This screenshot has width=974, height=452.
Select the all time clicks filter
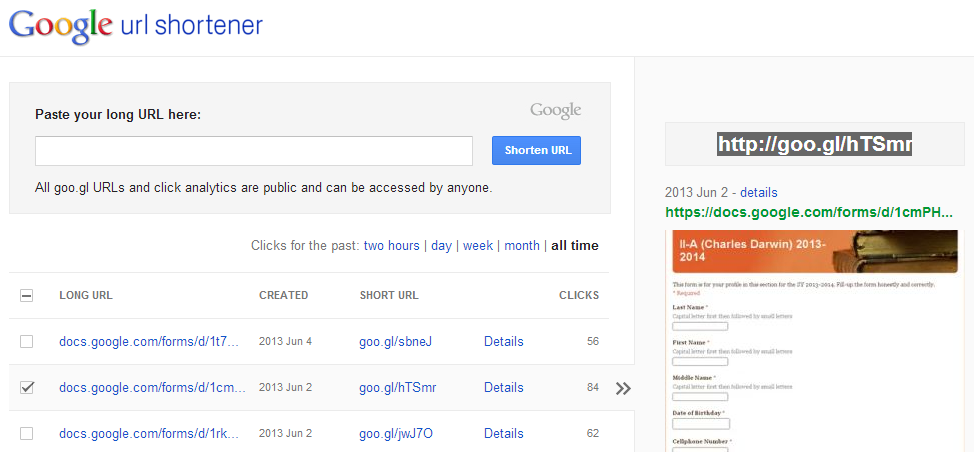575,246
